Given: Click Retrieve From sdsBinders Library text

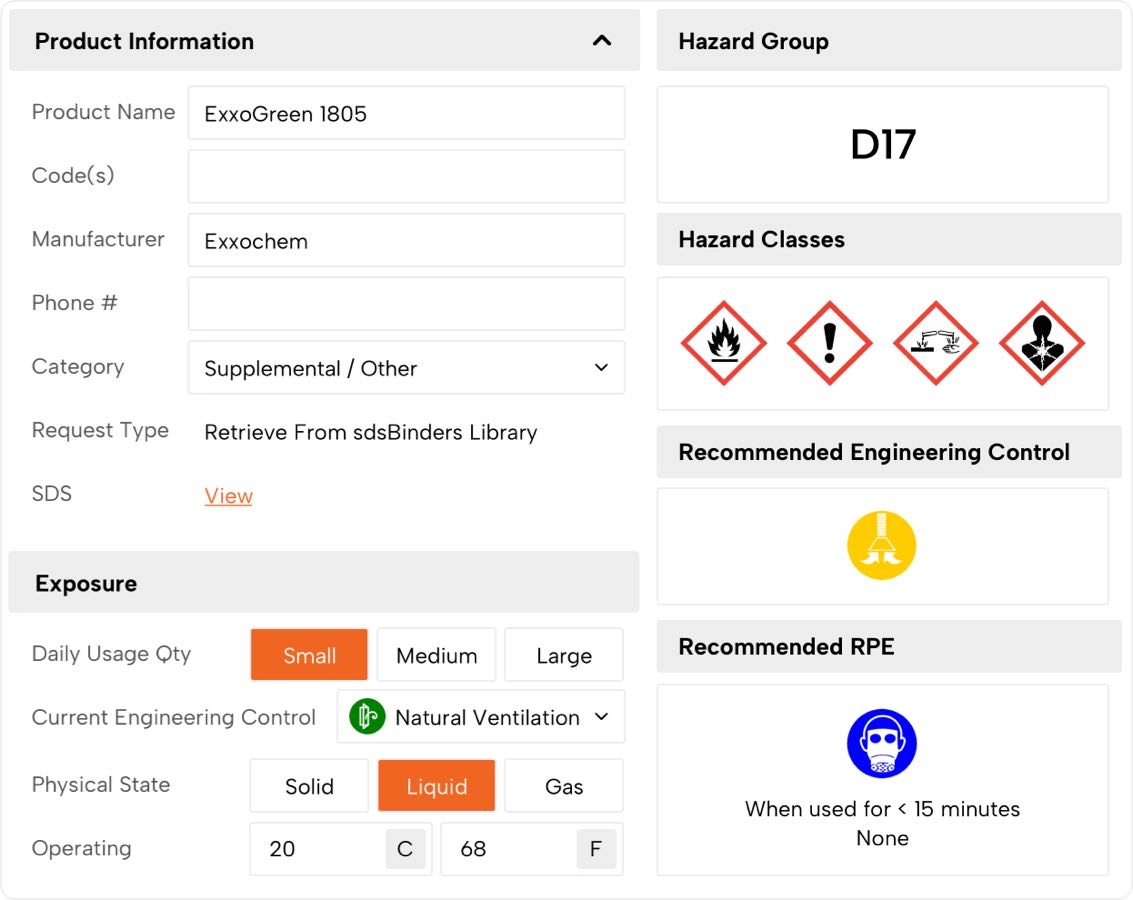Looking at the screenshot, I should click(371, 432).
